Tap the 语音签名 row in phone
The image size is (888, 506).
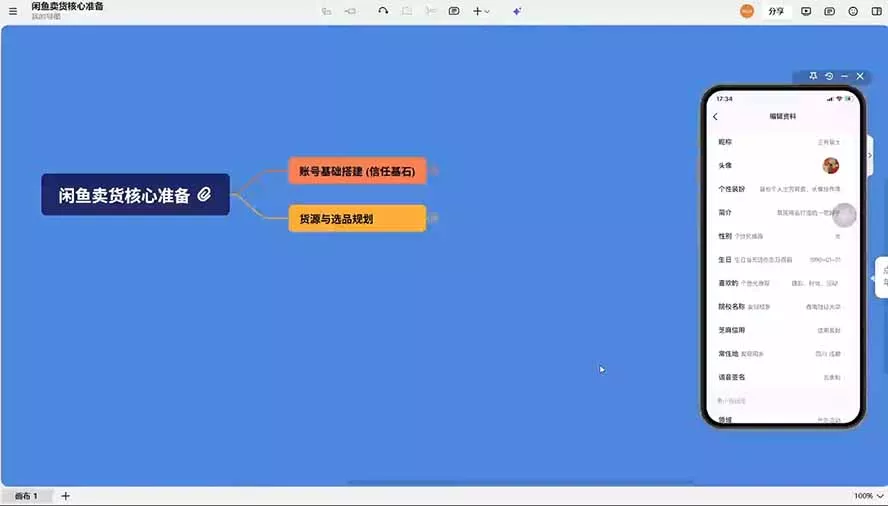pos(783,377)
